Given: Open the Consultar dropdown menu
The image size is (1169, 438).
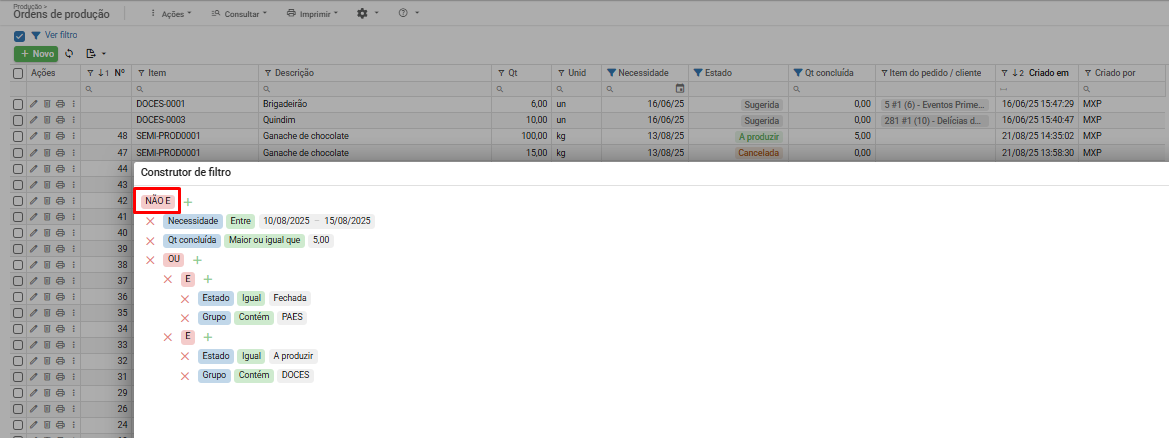Looking at the screenshot, I should pyautogui.click(x=240, y=13).
